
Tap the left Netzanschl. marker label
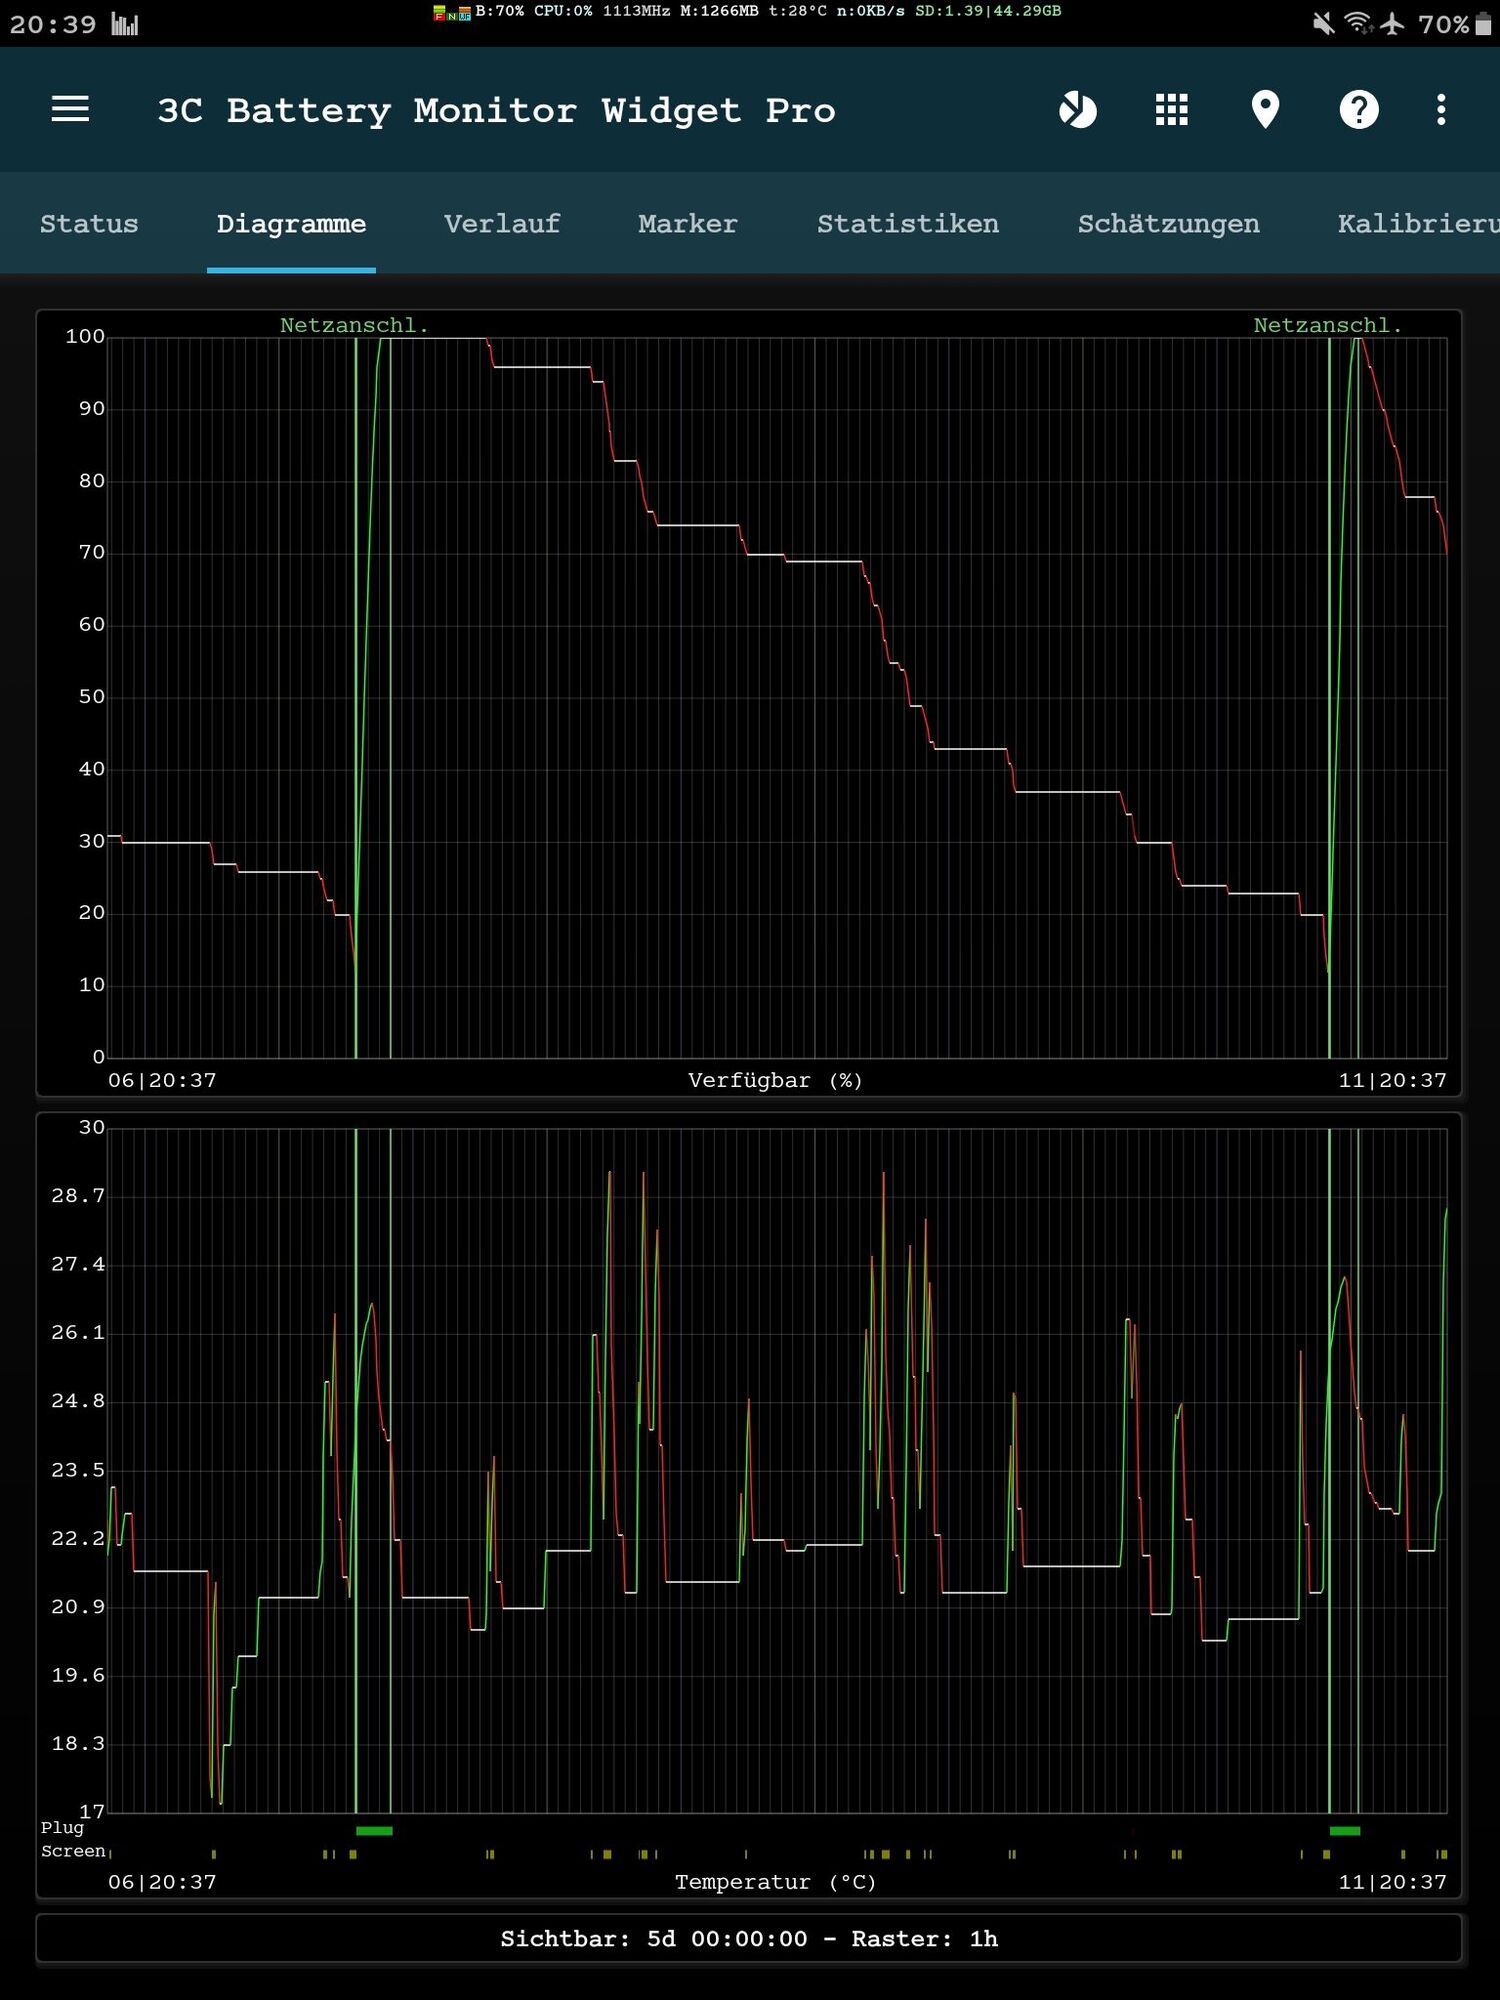point(354,325)
